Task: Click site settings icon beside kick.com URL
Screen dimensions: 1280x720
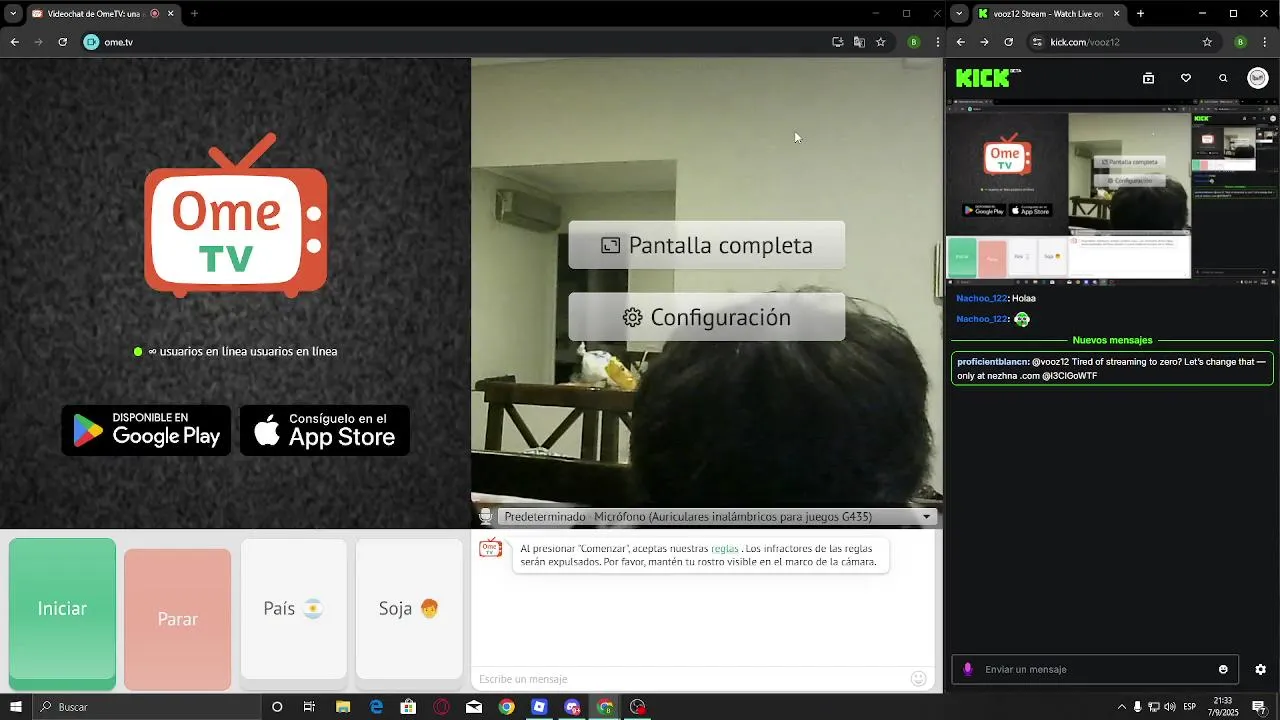Action: tap(1037, 42)
